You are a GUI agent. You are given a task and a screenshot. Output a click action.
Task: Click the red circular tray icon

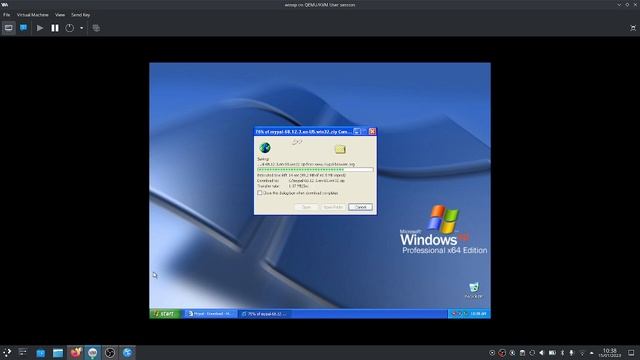pyautogui.click(x=502, y=353)
